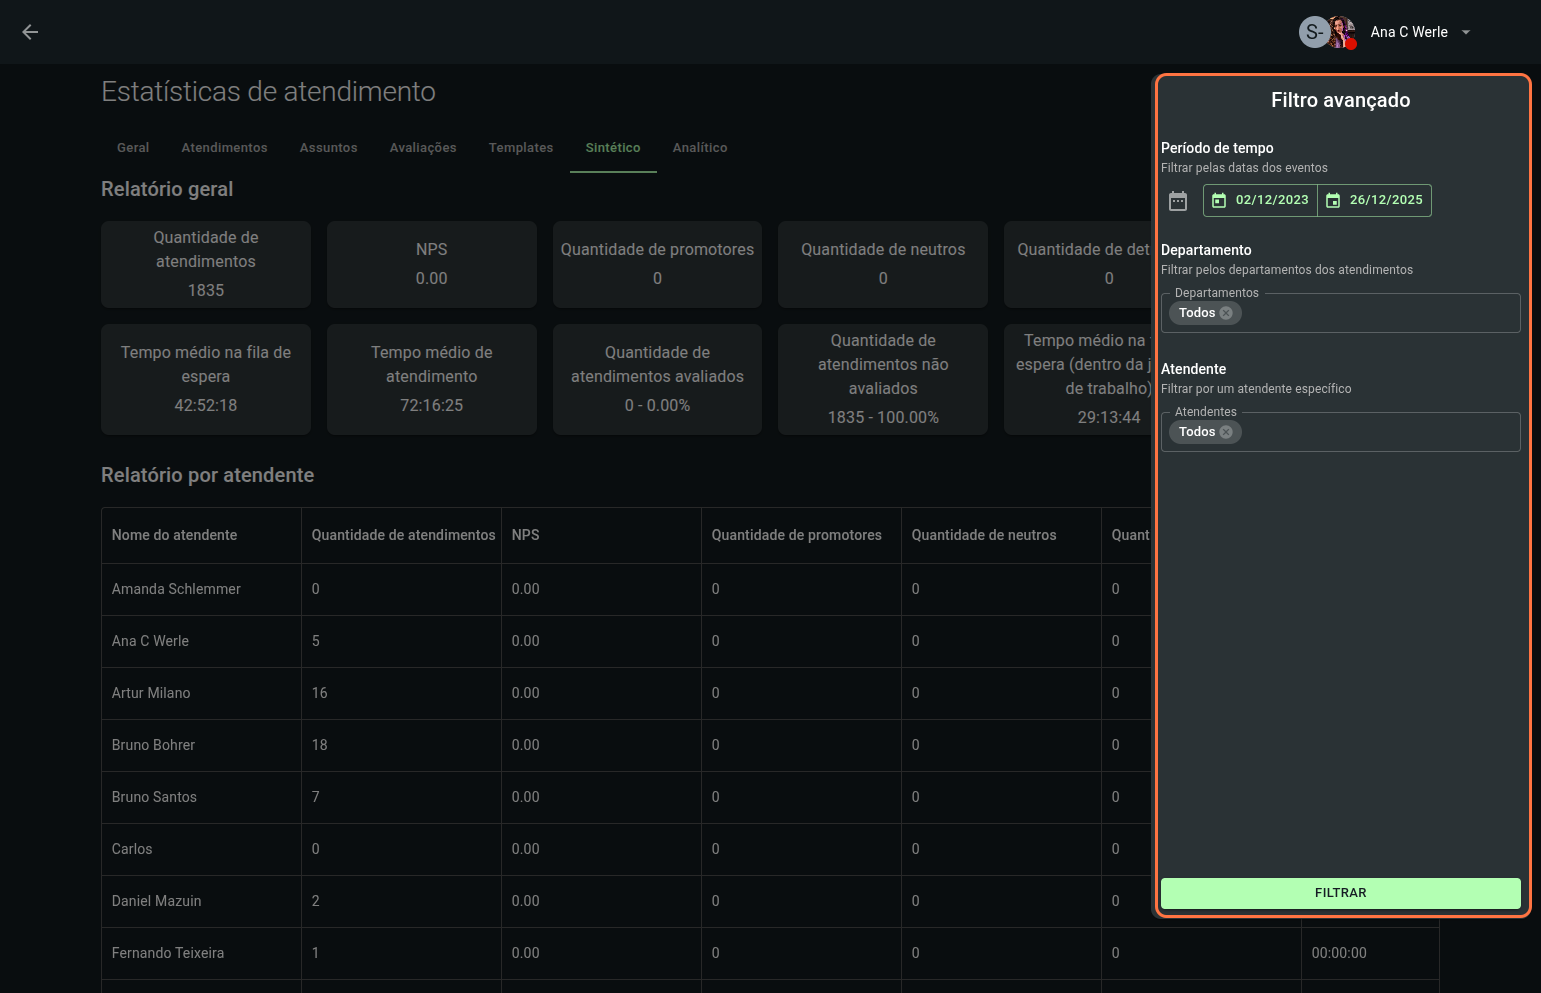The image size is (1541, 993).
Task: Click the back arrow icon
Action: pos(30,32)
